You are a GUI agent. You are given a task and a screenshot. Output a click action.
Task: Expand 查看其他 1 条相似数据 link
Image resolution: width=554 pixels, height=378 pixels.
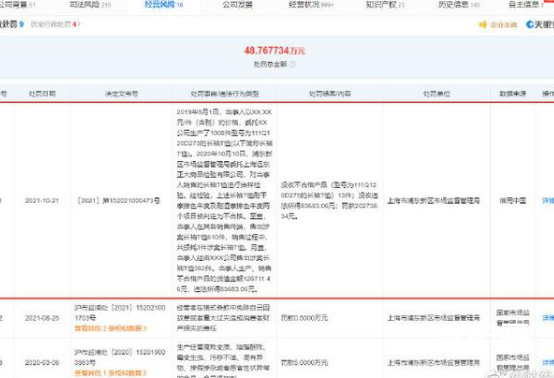click(x=111, y=373)
